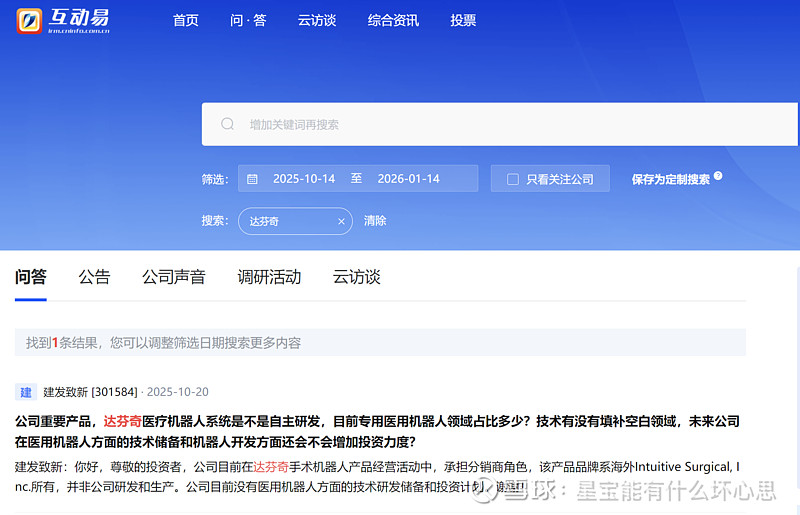Open the 建发致新 [301584] company link
Image resolution: width=800 pixels, height=515 pixels.
click(90, 392)
